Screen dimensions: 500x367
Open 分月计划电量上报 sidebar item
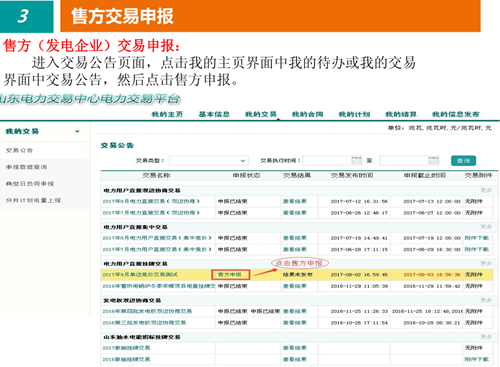[33, 200]
